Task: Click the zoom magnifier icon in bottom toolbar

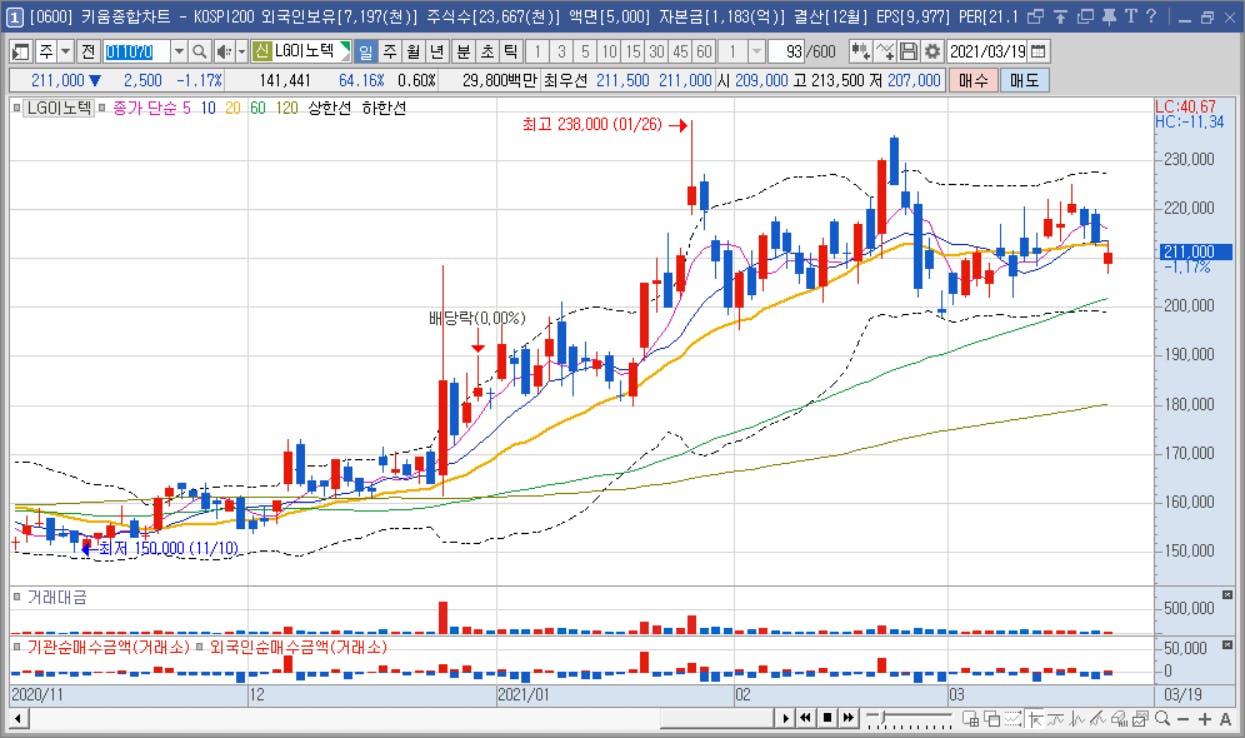Action: tap(1162, 718)
